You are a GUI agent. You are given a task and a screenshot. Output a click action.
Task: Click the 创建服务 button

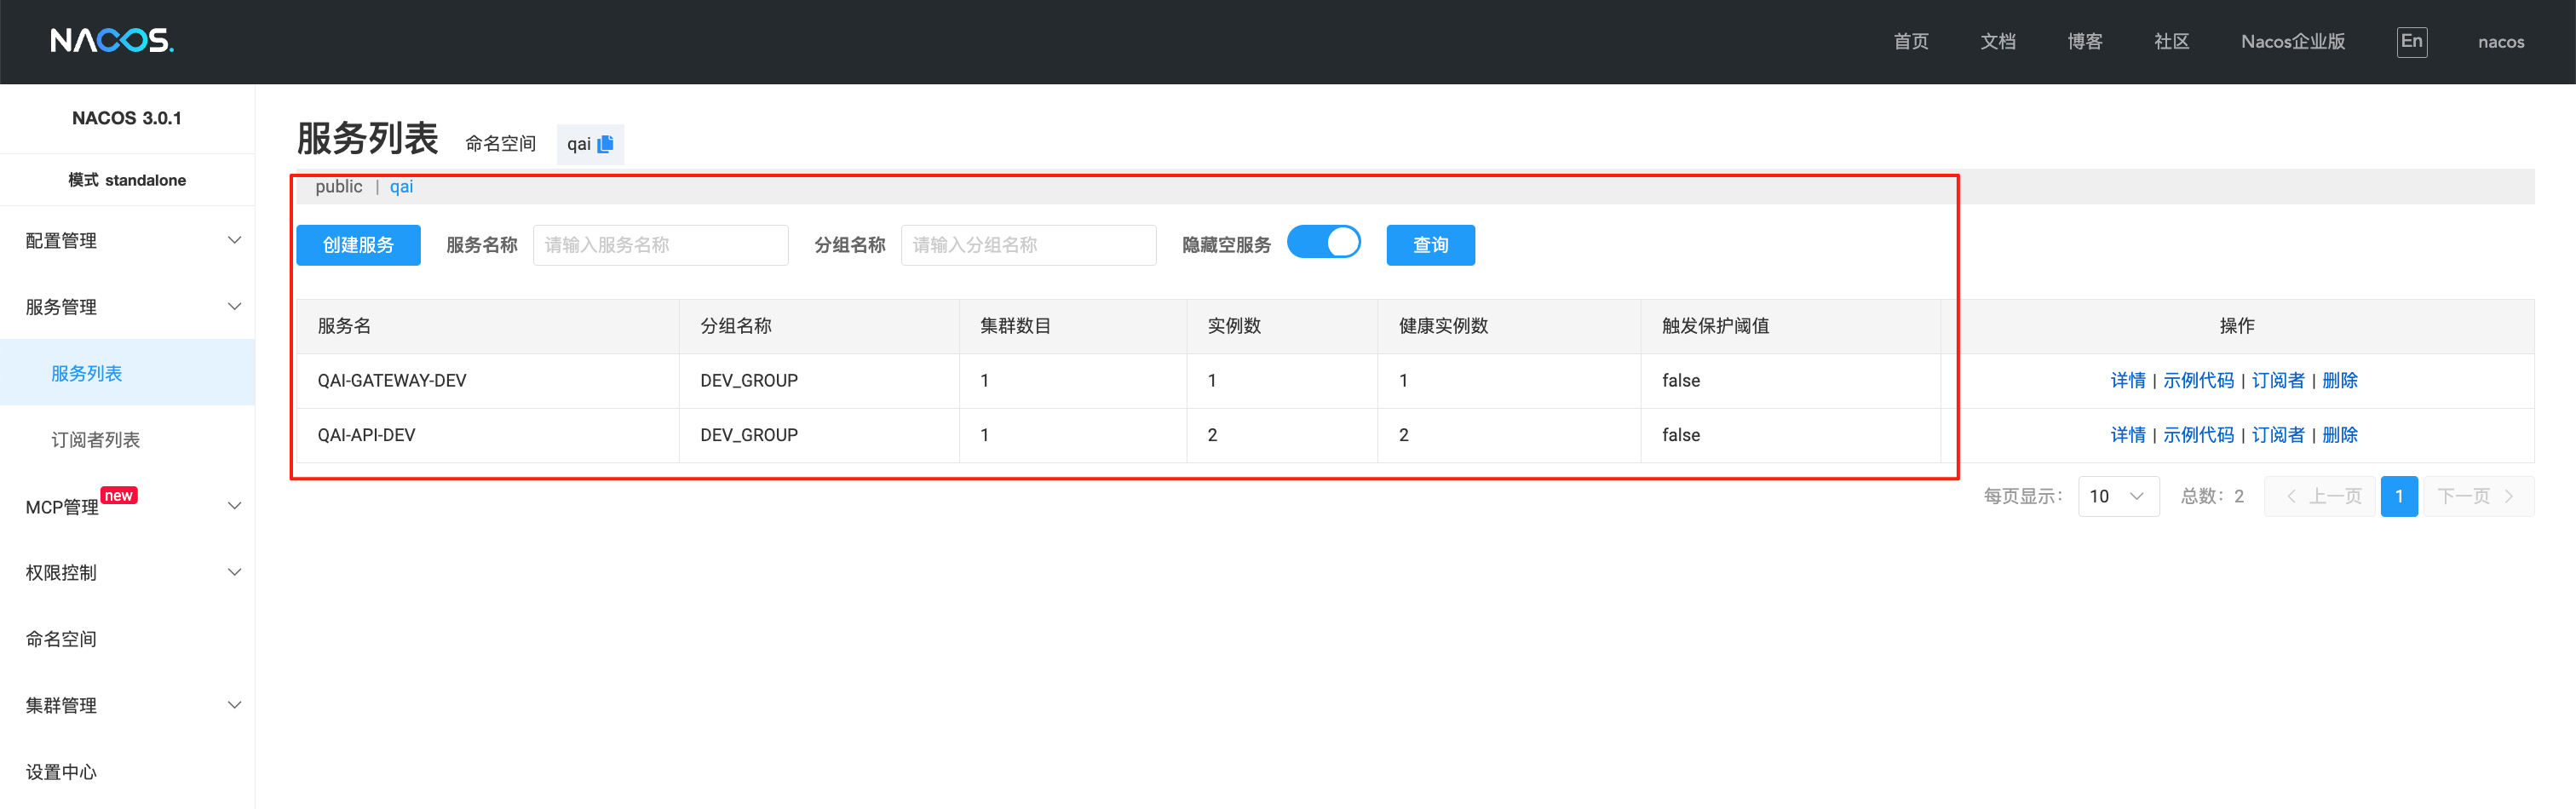pyautogui.click(x=358, y=245)
